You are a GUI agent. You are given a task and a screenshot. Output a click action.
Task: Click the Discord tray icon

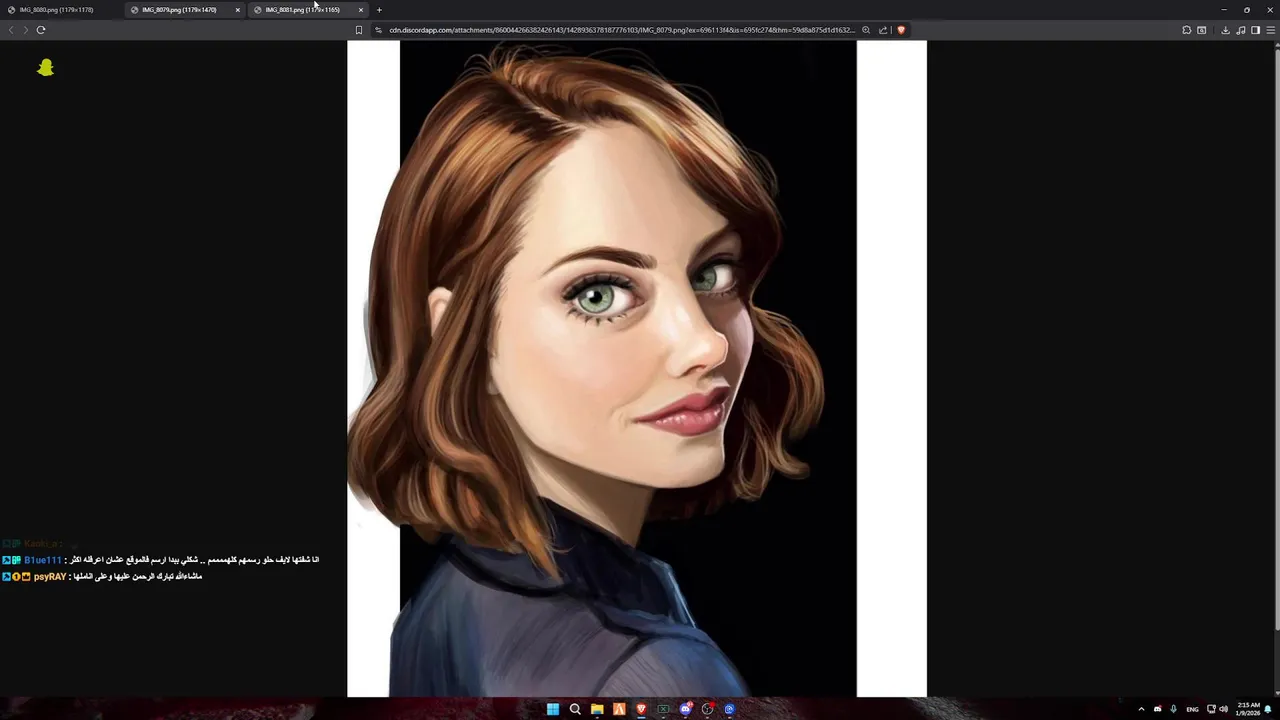click(x=1158, y=709)
